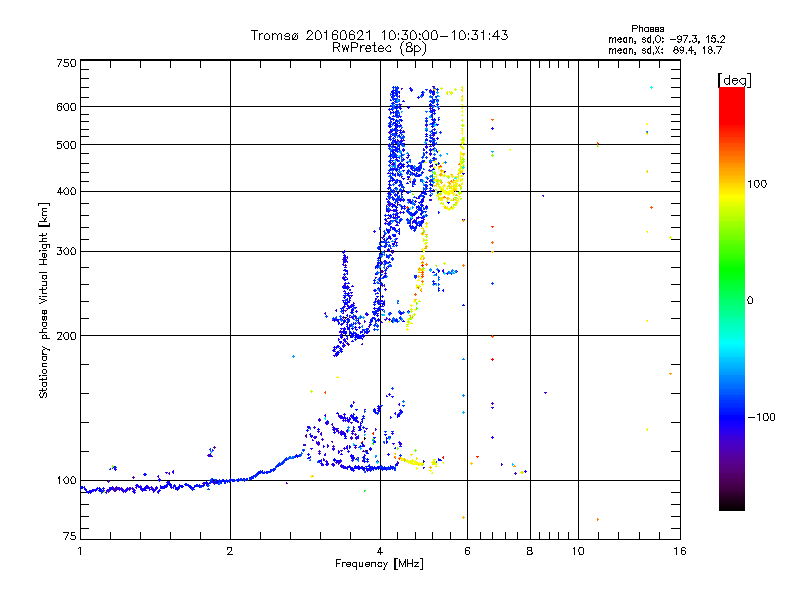
Task: Click the 'mean, sd,X: 89.4, 18.7' line
Action: (x=665, y=50)
